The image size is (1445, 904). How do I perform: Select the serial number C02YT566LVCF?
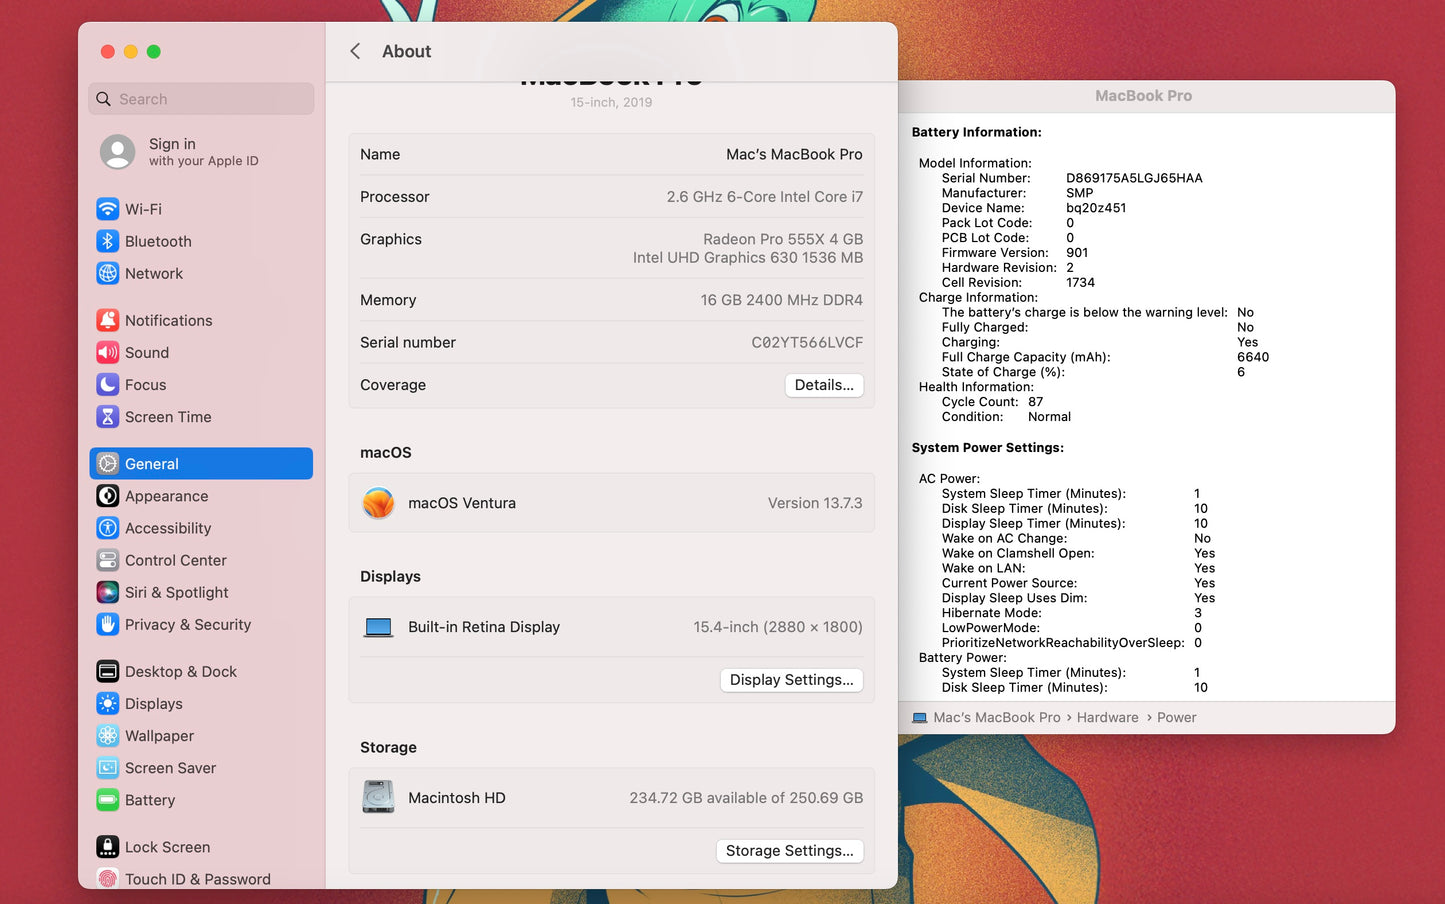807,342
